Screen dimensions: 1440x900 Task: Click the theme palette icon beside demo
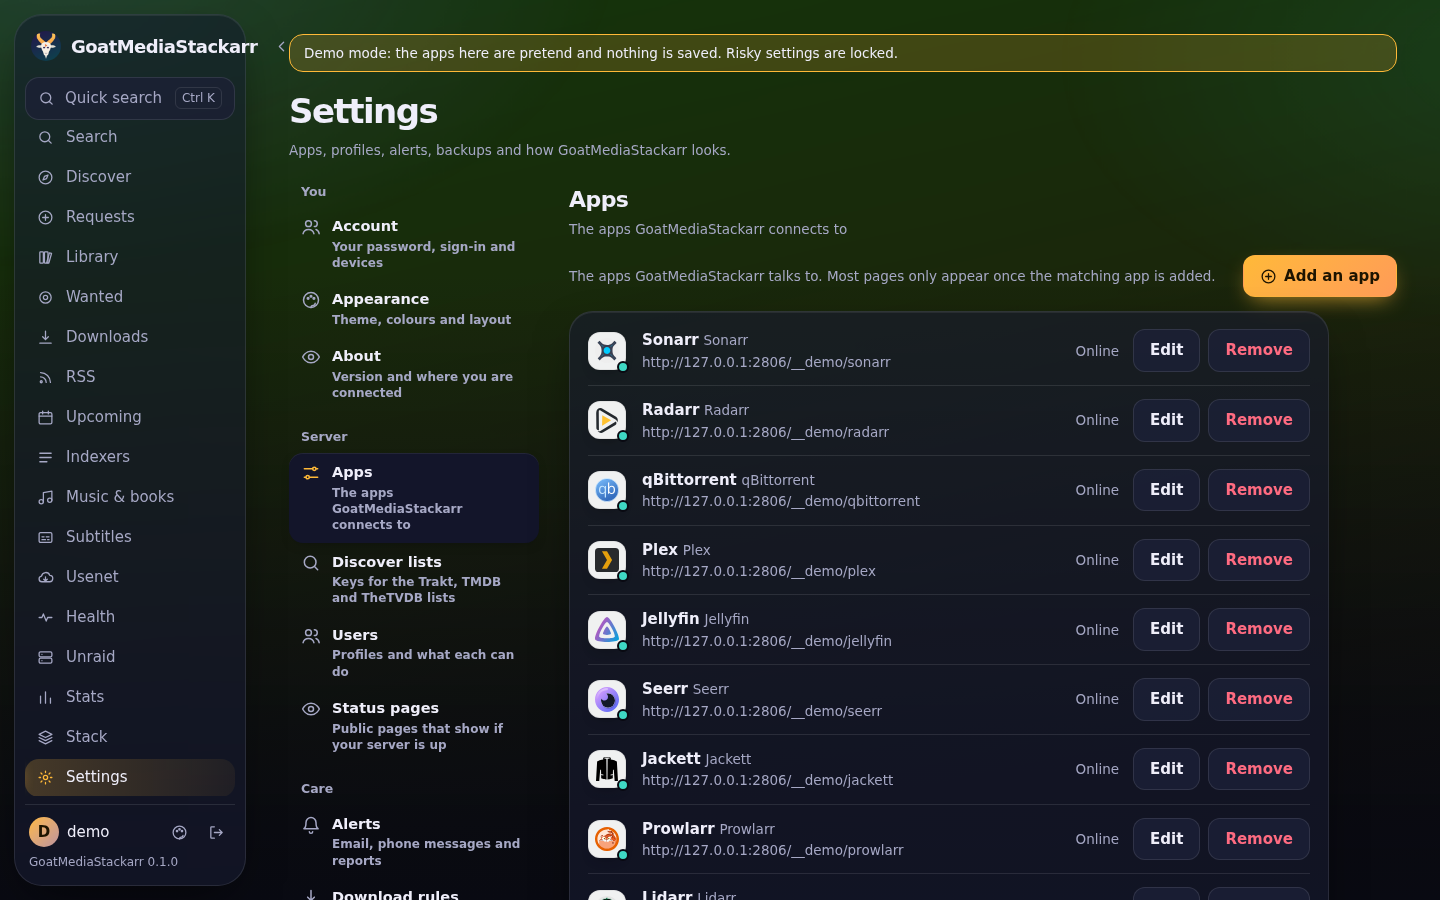click(x=180, y=832)
